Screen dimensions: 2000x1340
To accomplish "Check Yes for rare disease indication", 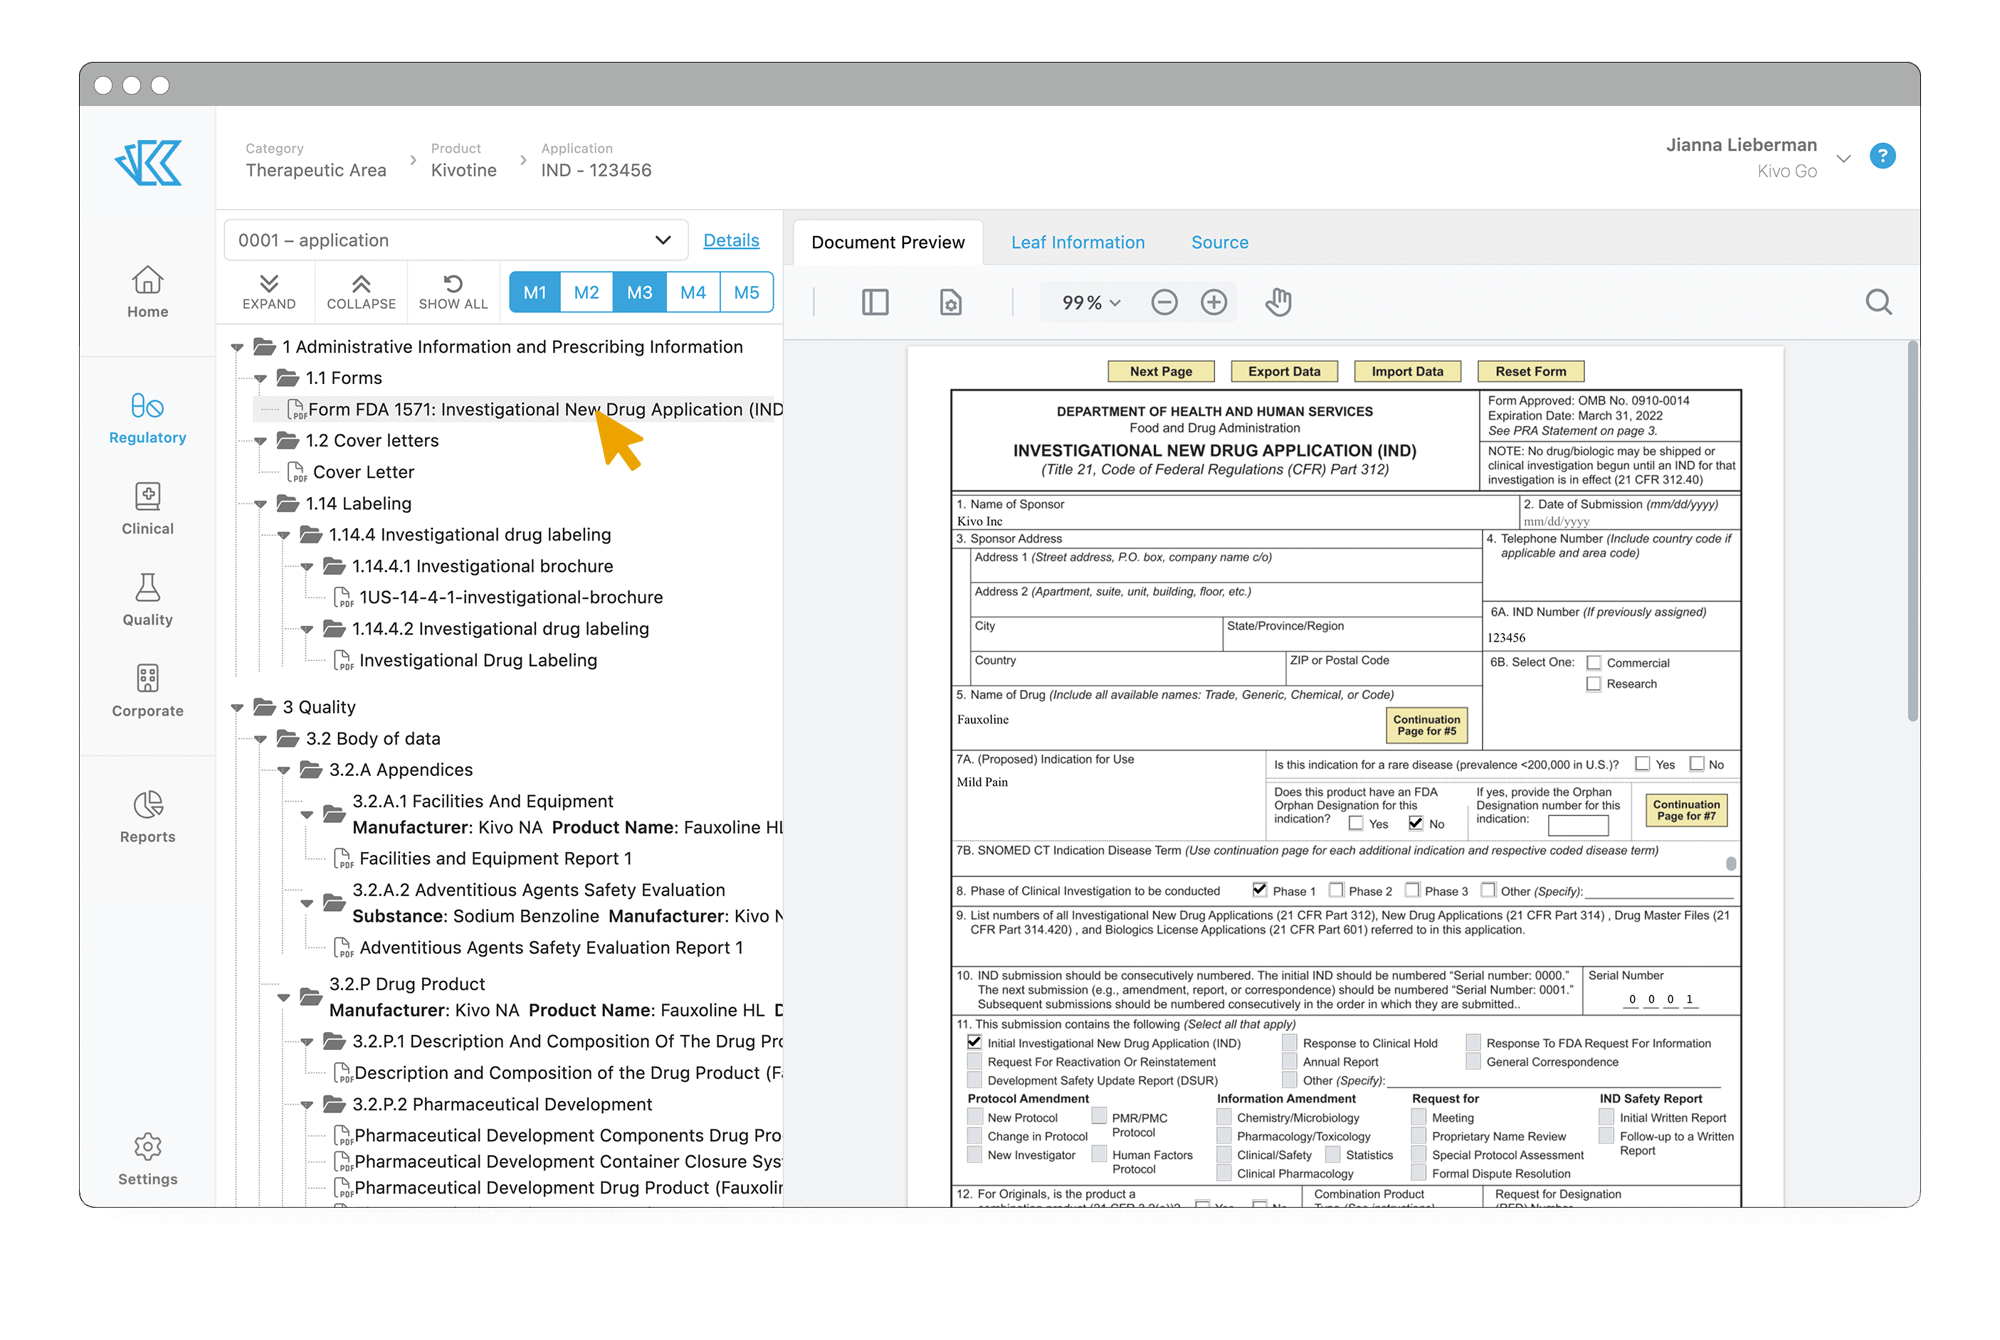I will coord(1642,764).
